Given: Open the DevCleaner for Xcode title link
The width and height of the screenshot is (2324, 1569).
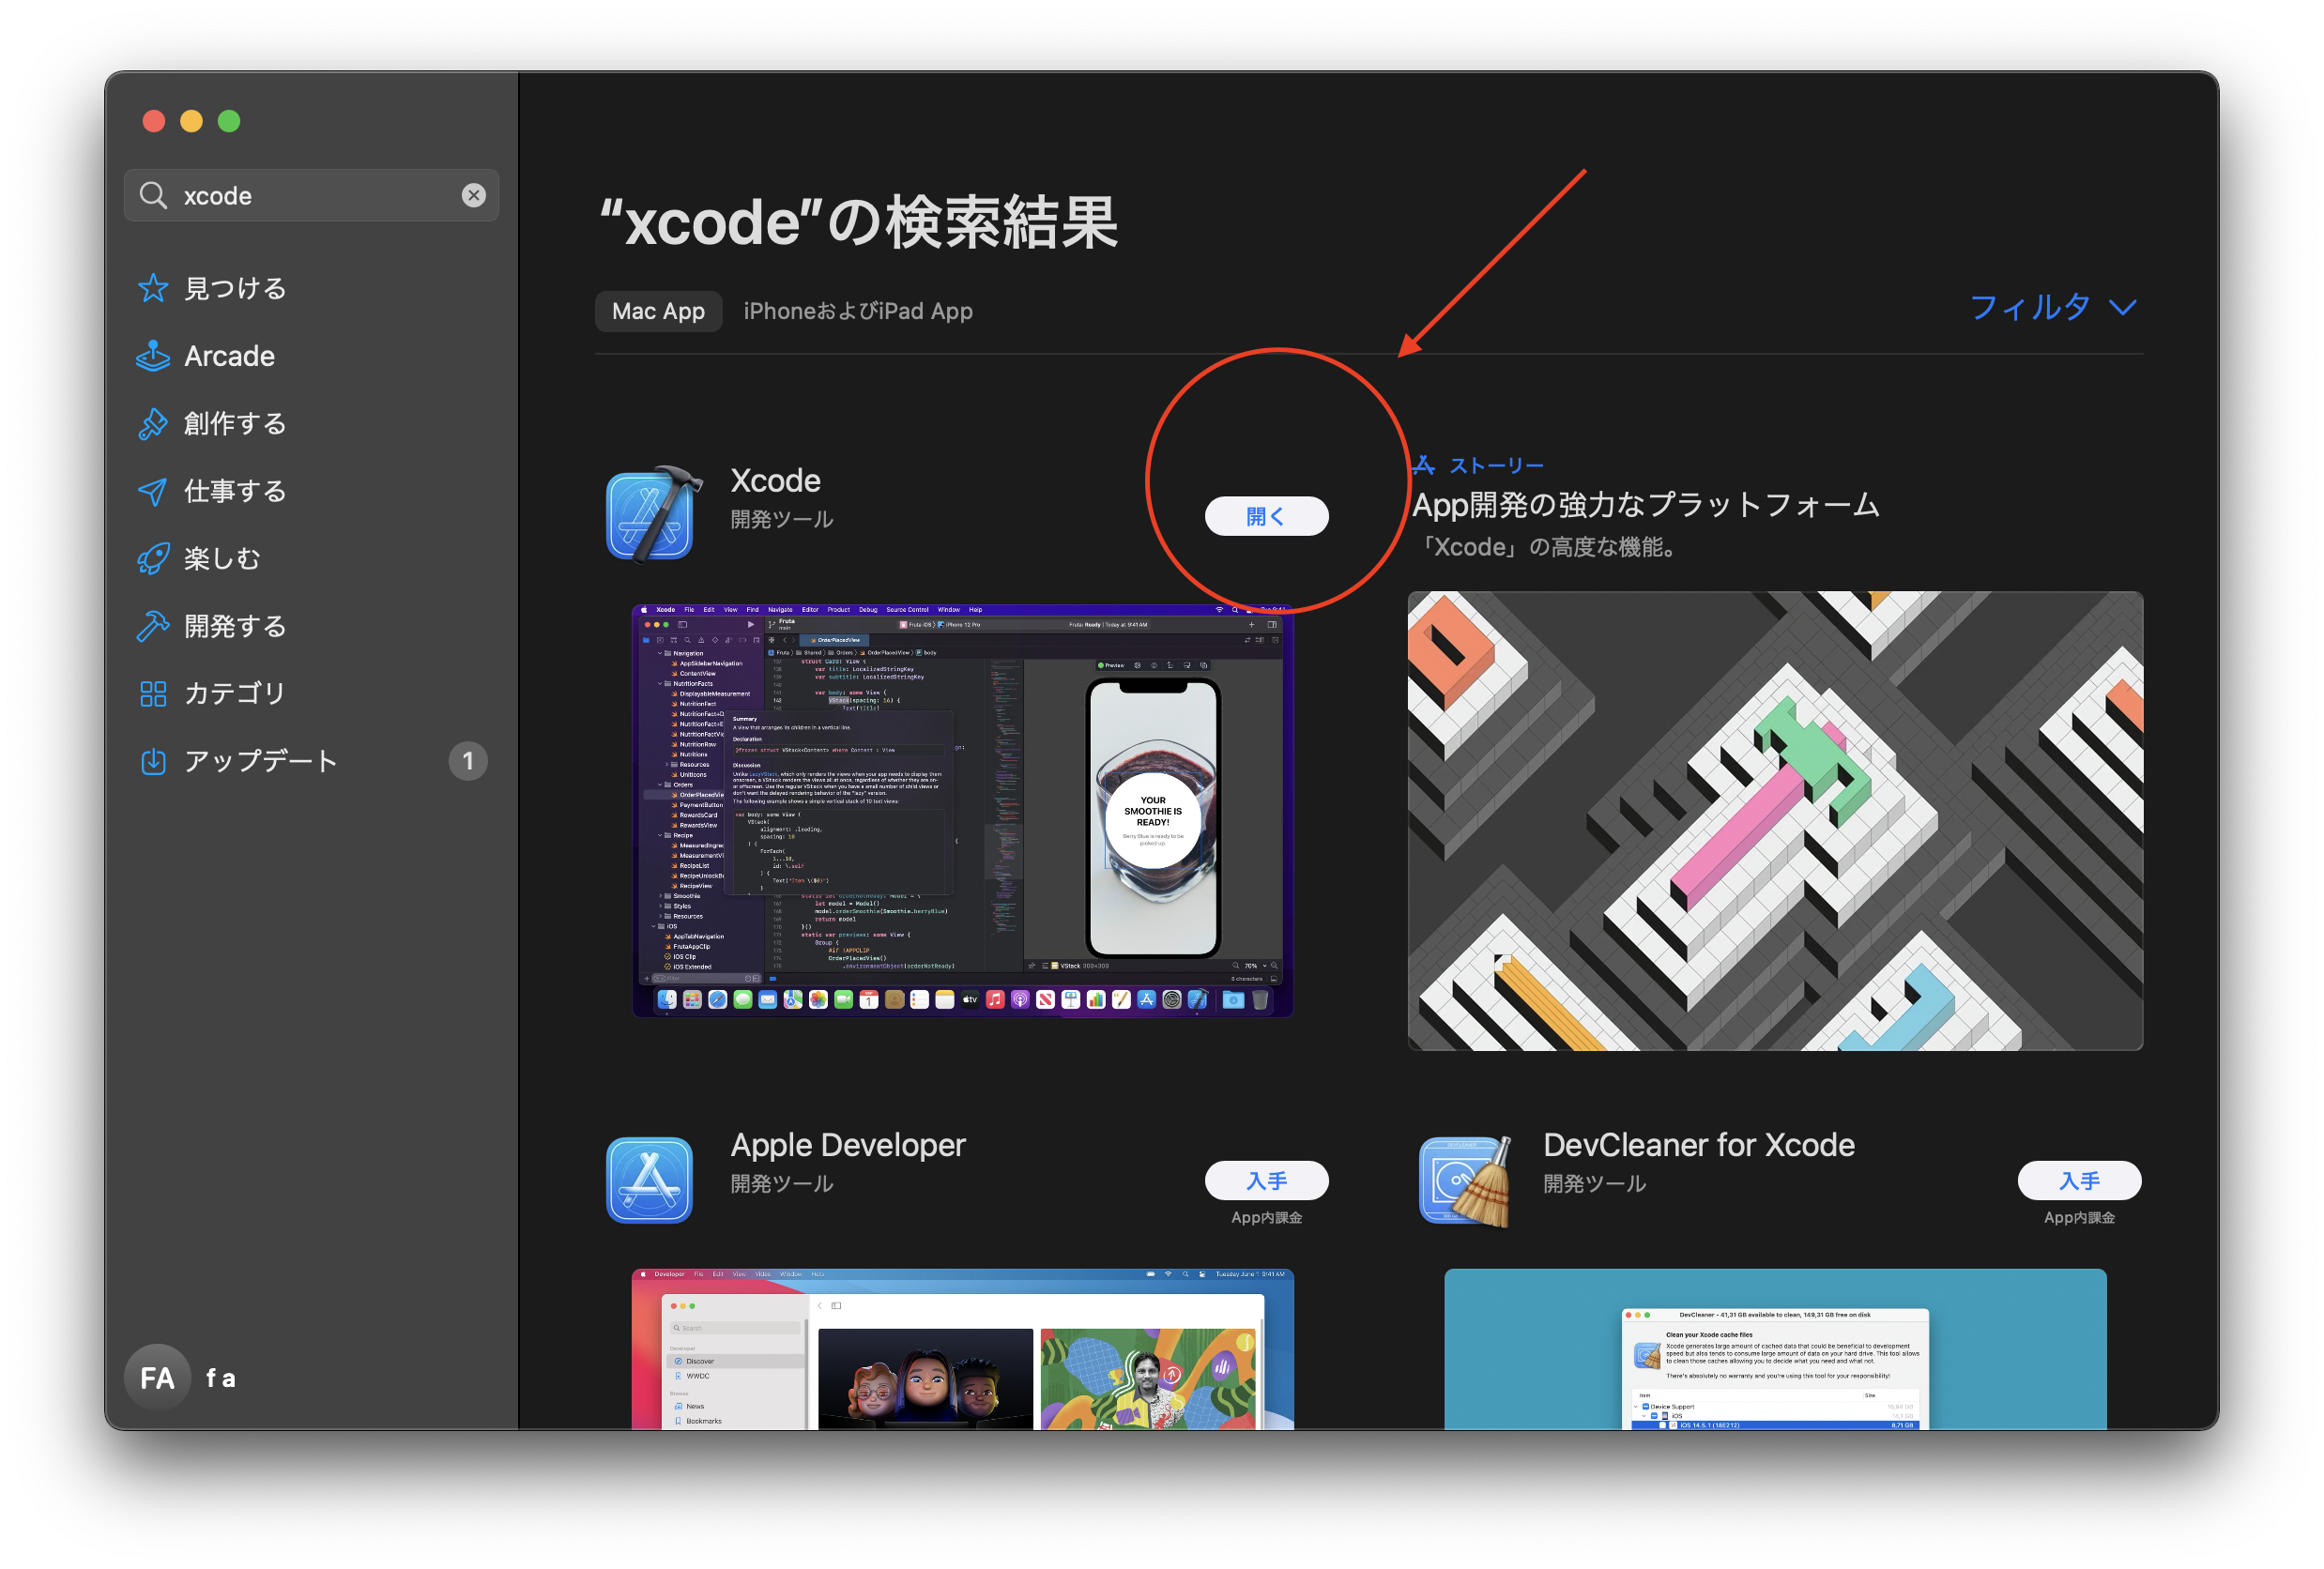Looking at the screenshot, I should (x=1699, y=1144).
